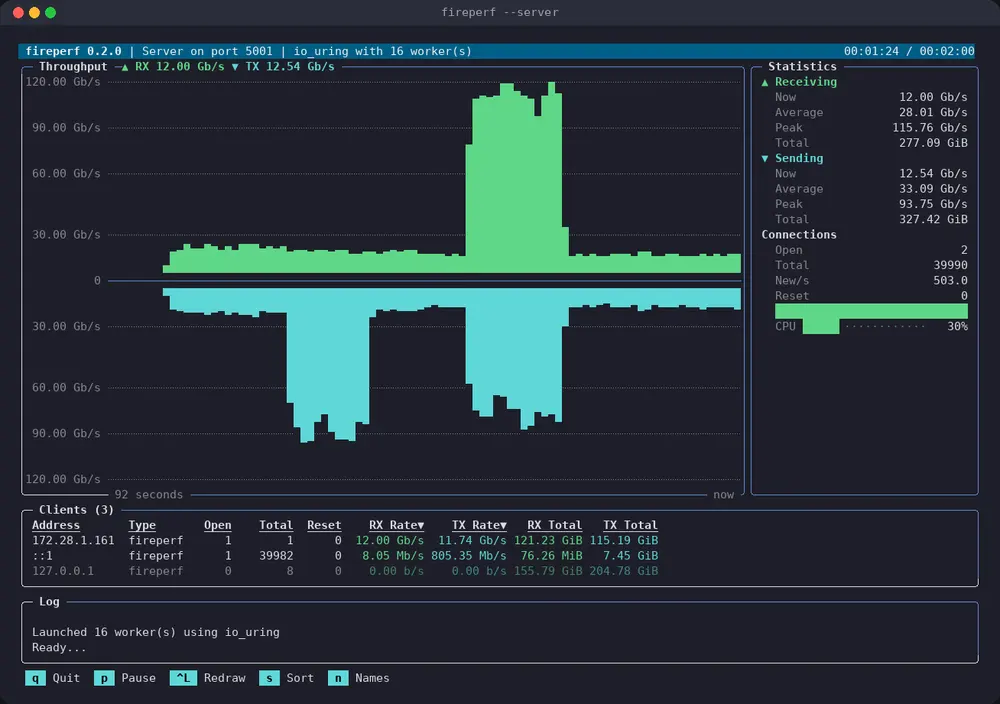Click the 'p' Pause key badge
This screenshot has height=704, width=1000.
coord(104,678)
